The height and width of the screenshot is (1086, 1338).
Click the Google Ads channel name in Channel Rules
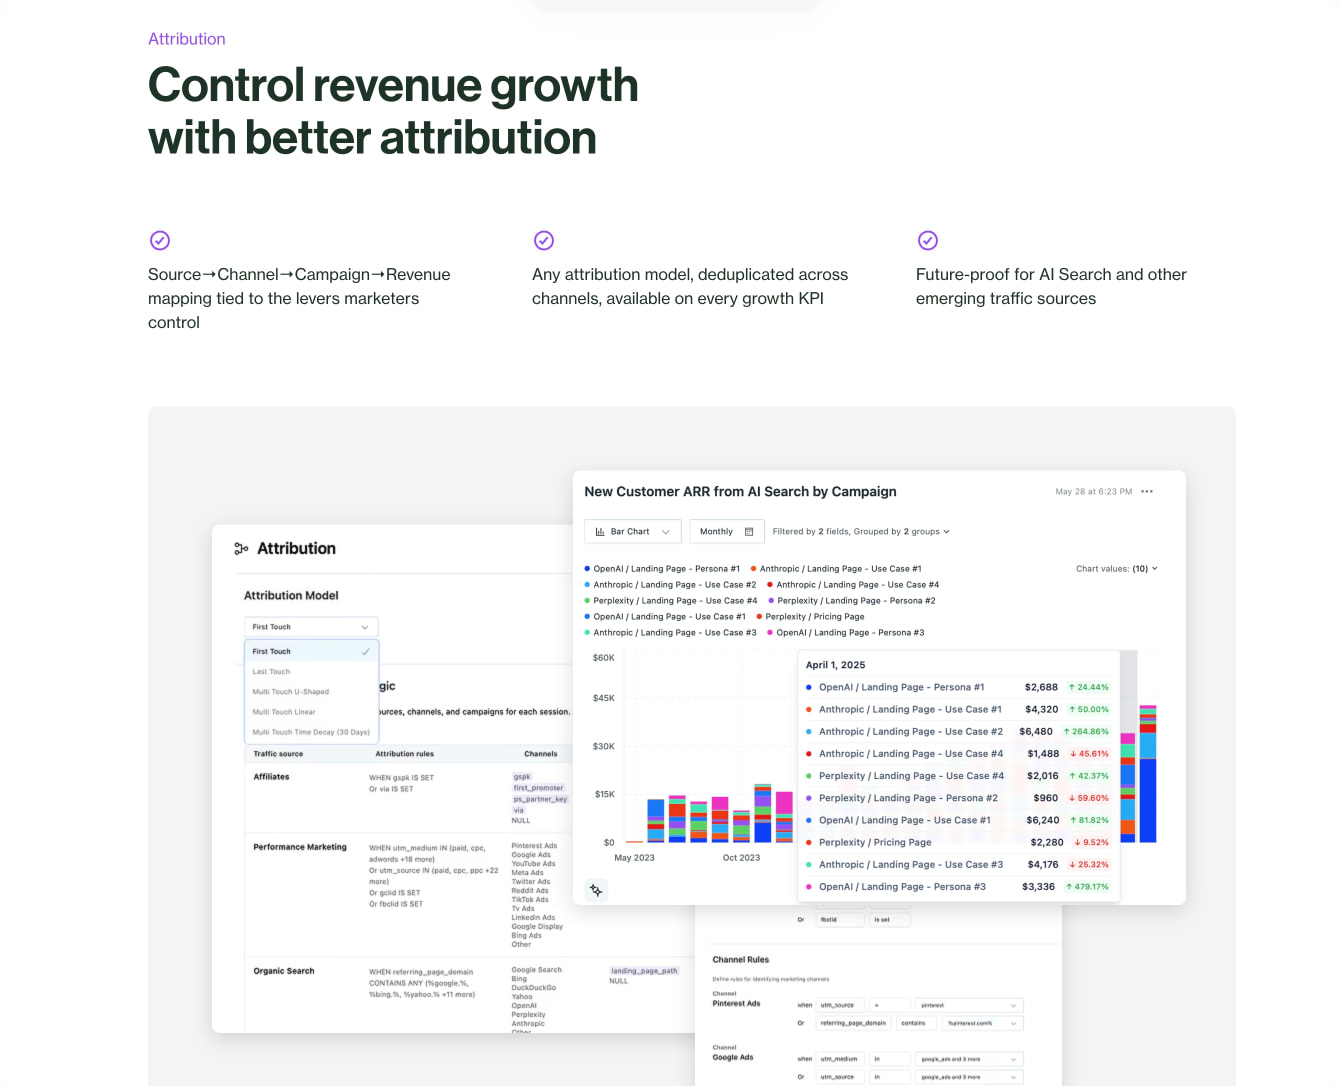click(x=733, y=1057)
